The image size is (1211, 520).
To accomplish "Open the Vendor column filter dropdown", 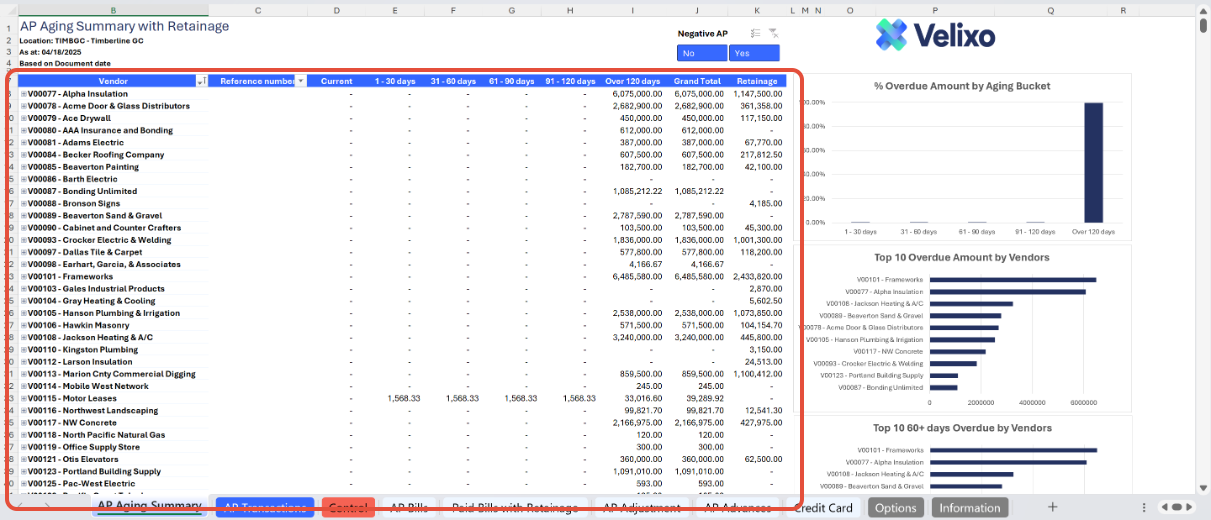I will (202, 81).
